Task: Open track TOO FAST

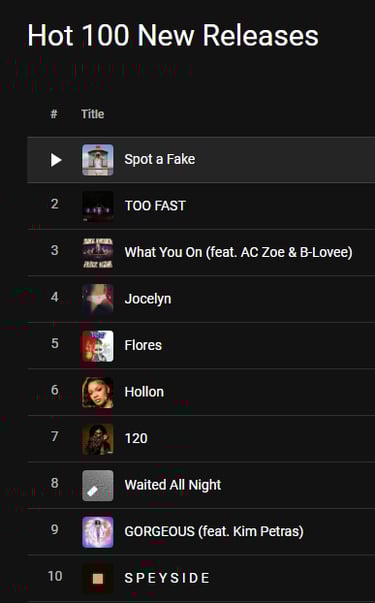Action: point(155,206)
